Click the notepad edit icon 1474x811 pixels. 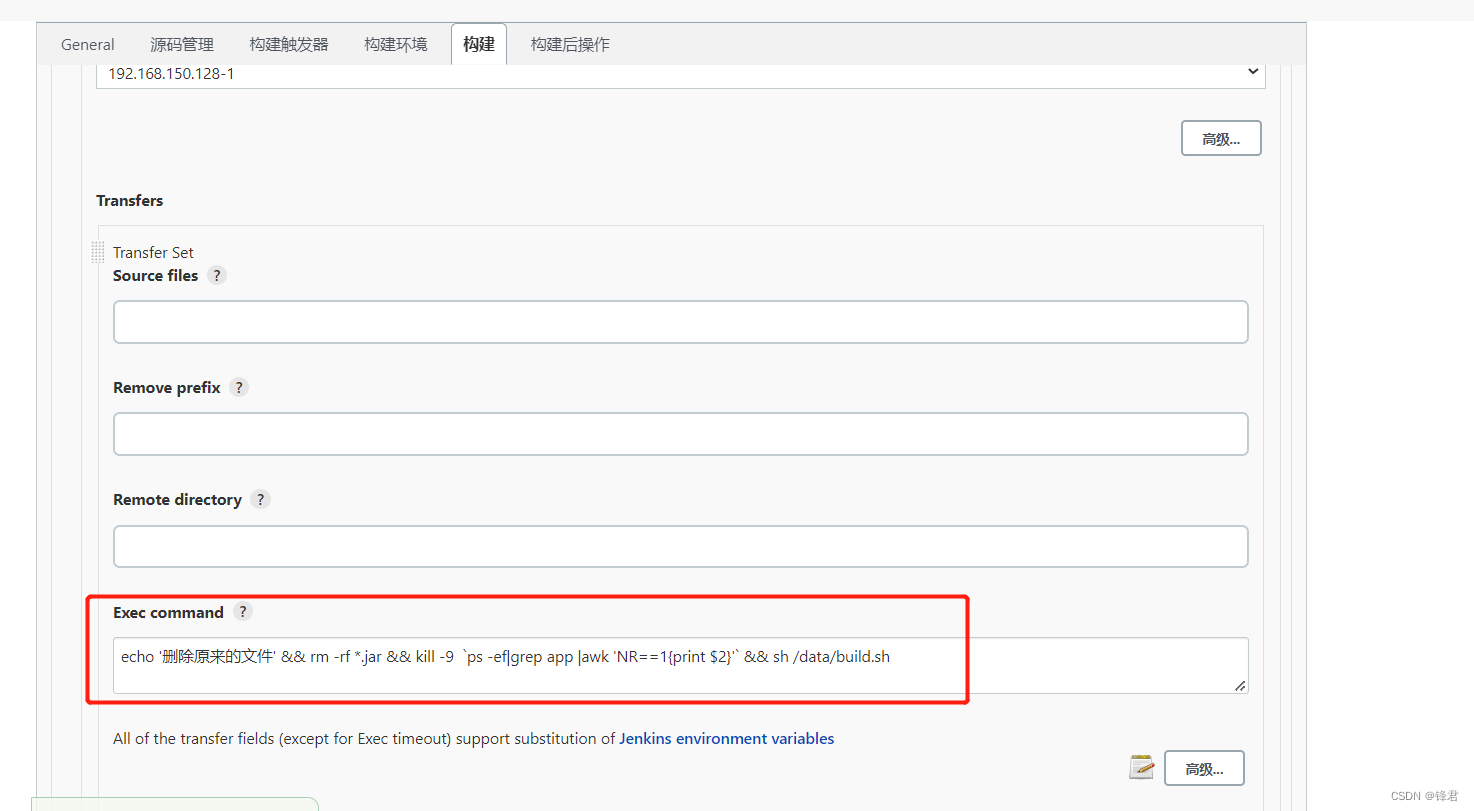click(1142, 768)
